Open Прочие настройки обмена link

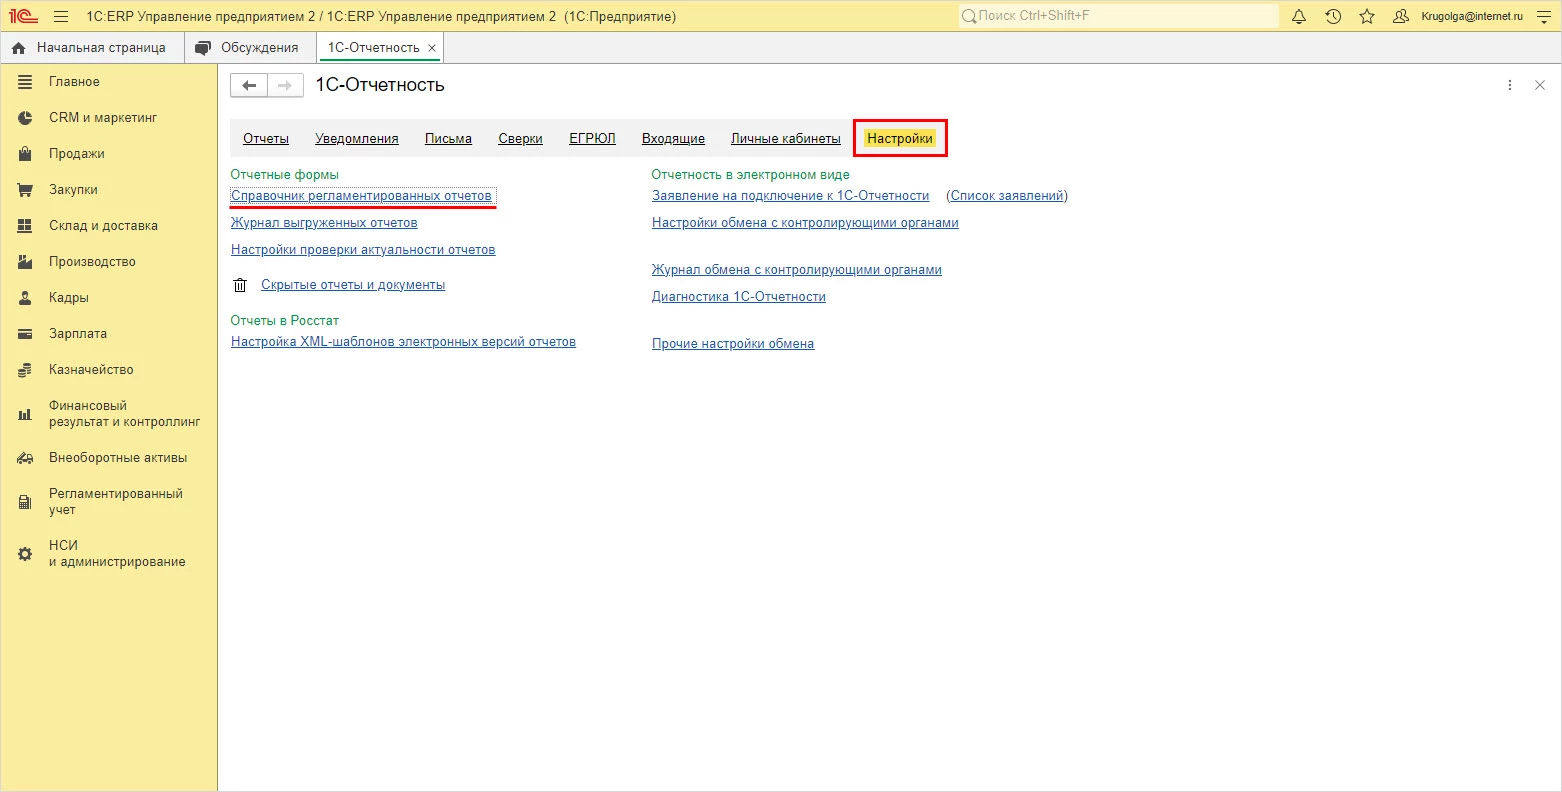[733, 344]
